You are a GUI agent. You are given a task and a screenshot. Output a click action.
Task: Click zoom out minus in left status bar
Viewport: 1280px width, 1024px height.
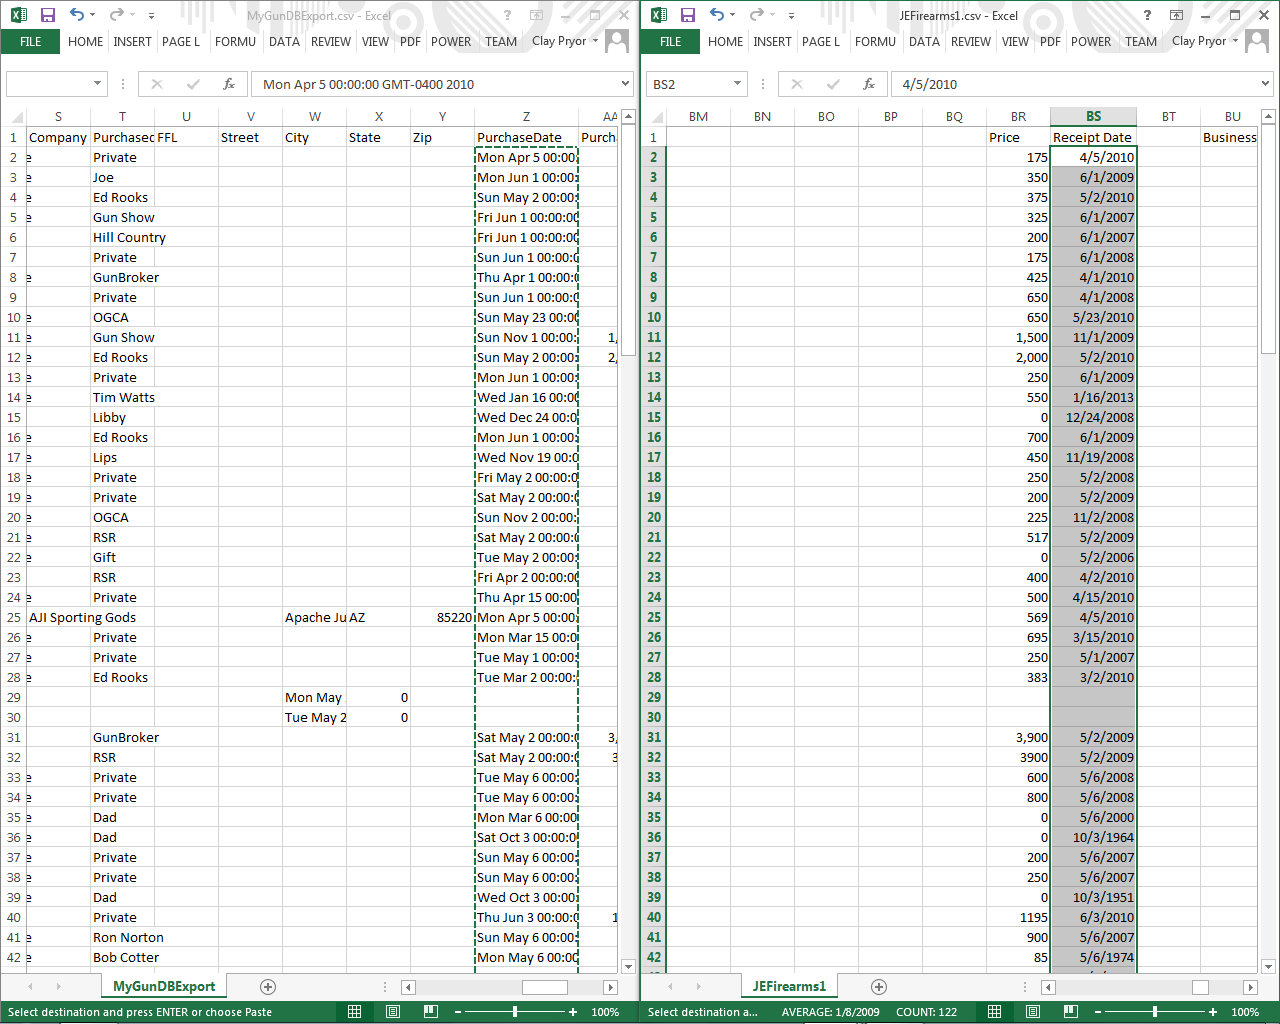point(458,1012)
